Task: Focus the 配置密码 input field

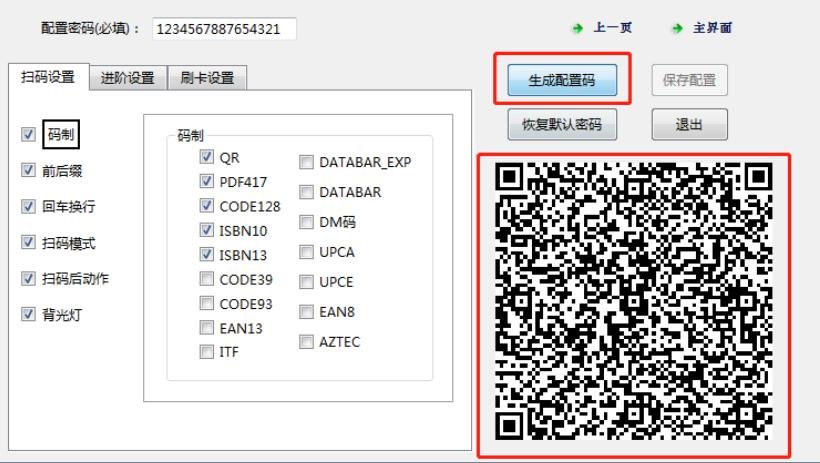Action: click(x=224, y=29)
